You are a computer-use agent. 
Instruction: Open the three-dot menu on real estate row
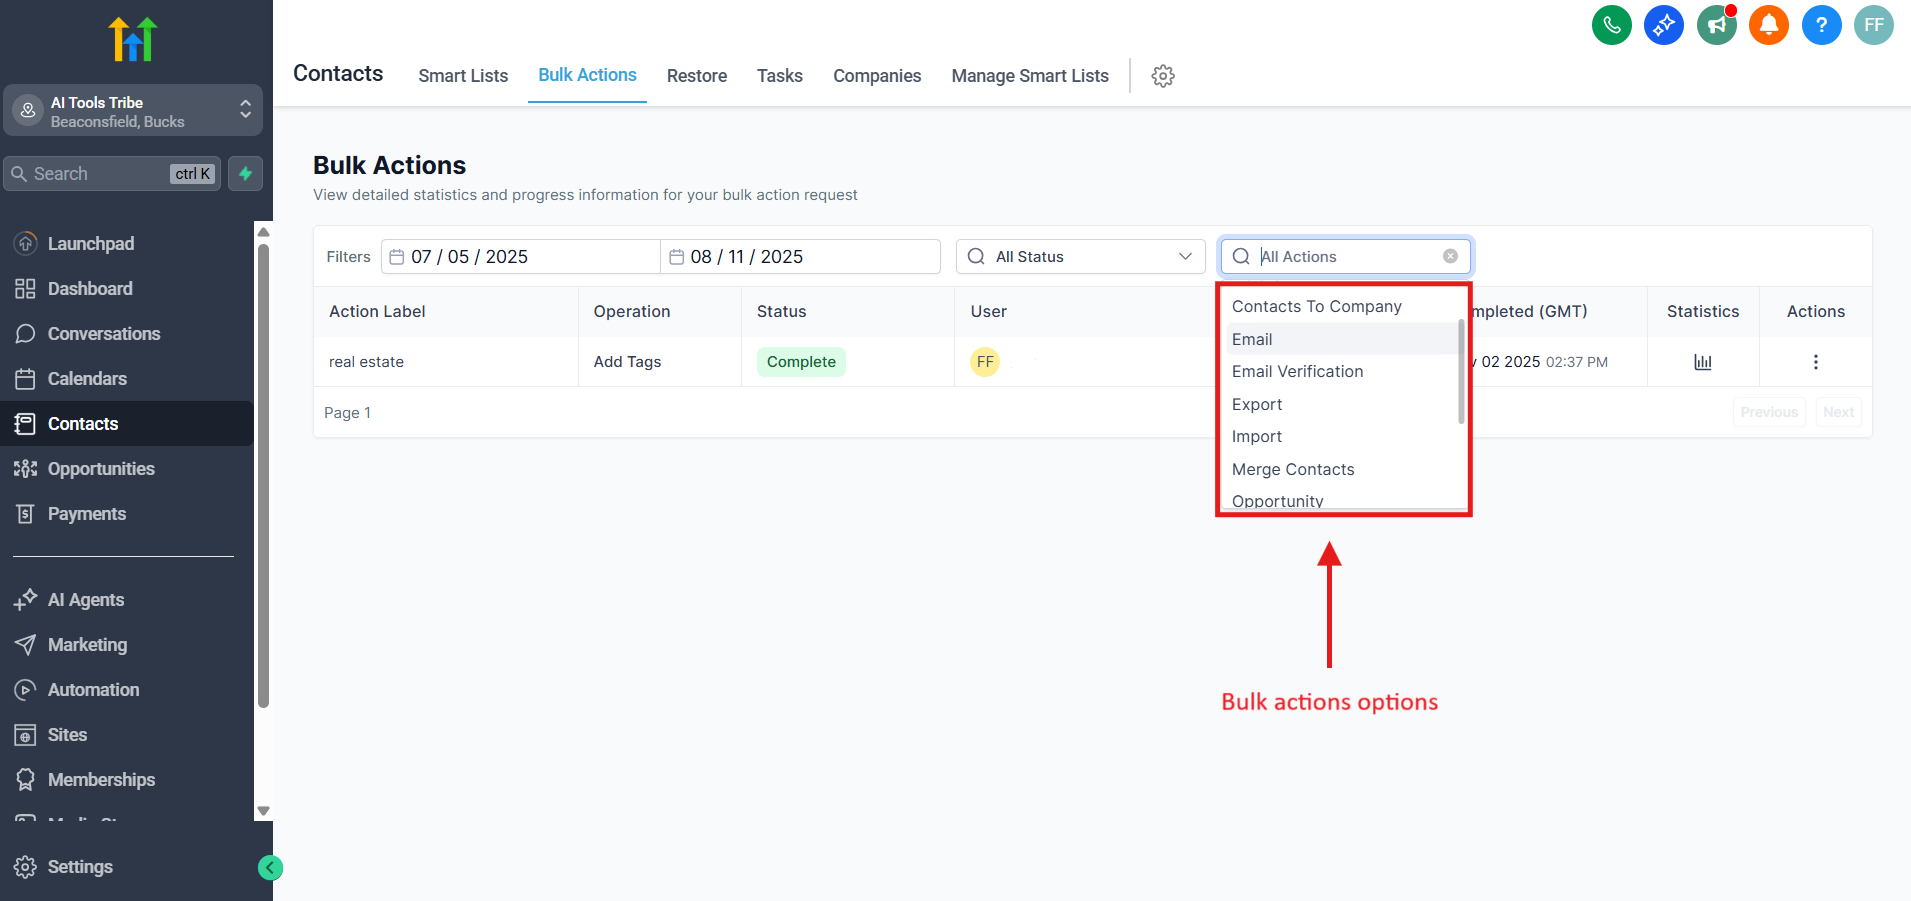click(x=1815, y=362)
